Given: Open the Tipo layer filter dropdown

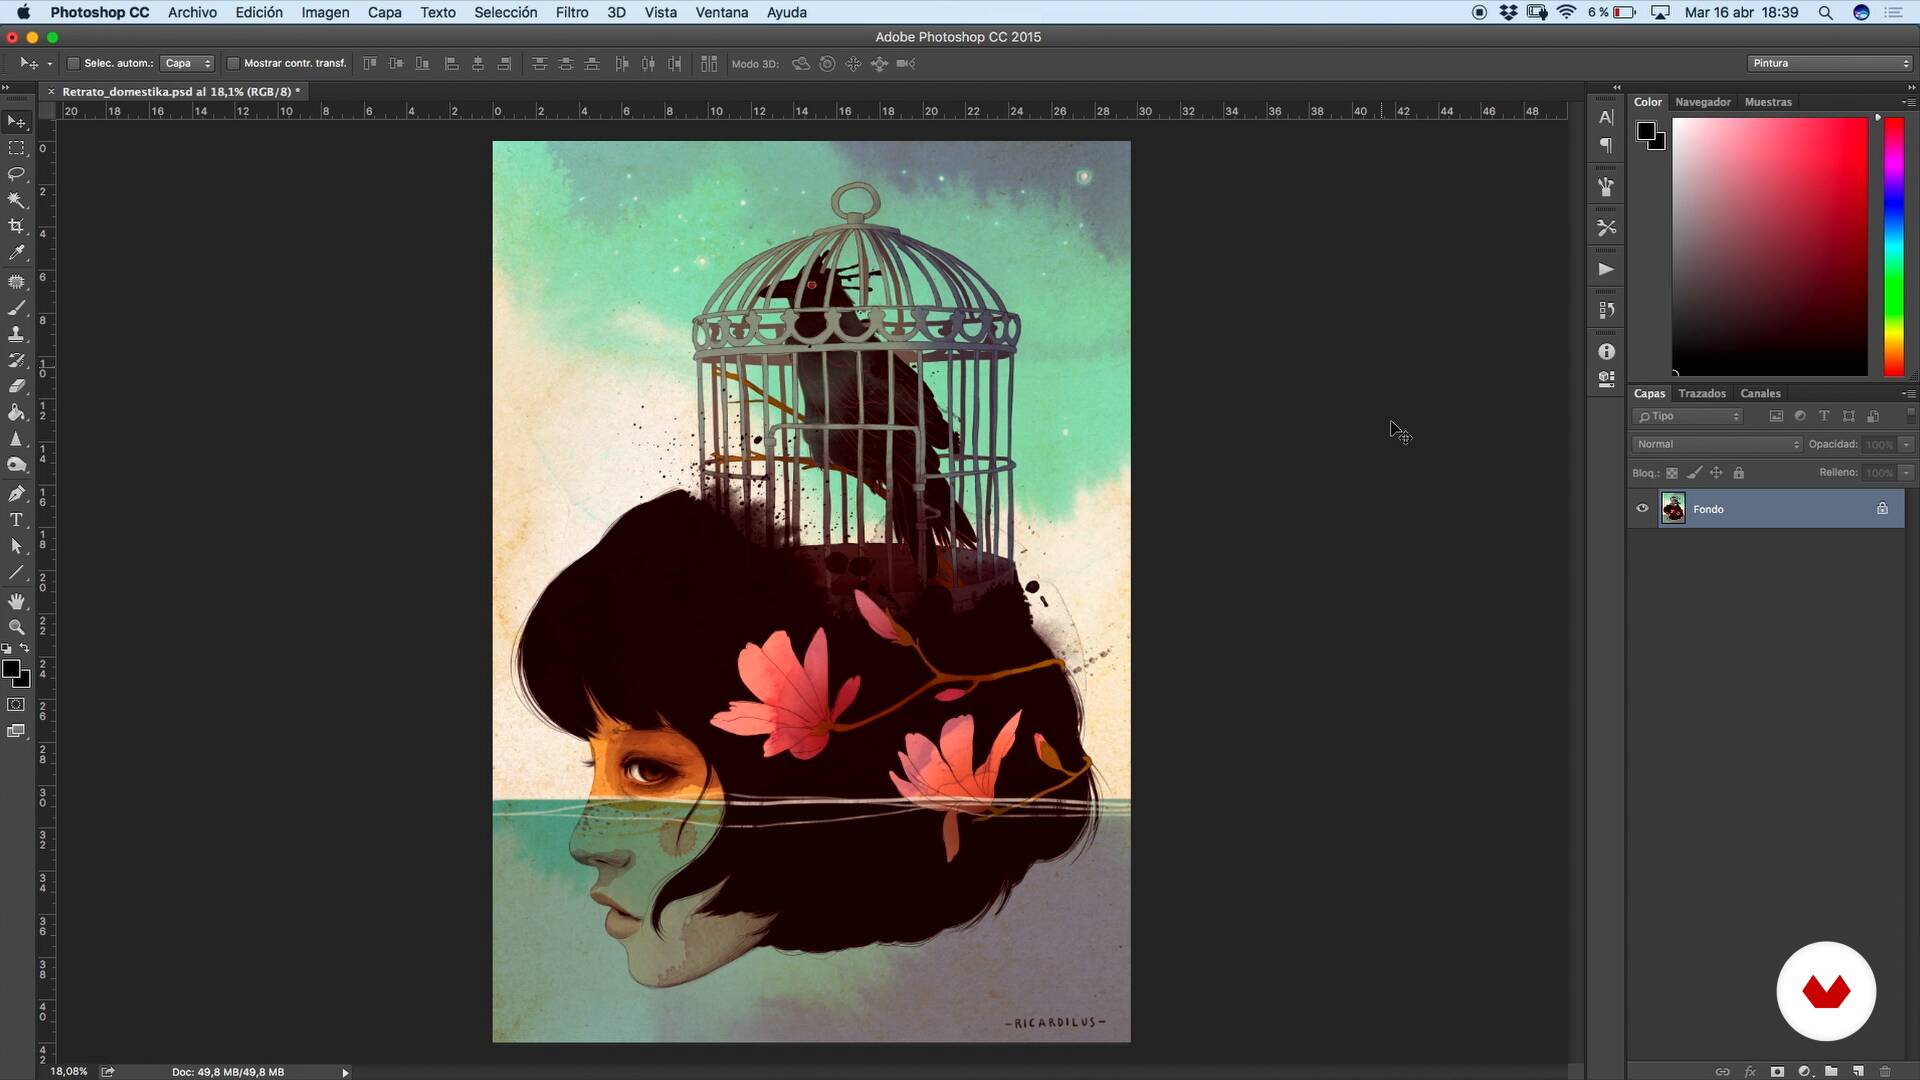Looking at the screenshot, I should point(1689,416).
